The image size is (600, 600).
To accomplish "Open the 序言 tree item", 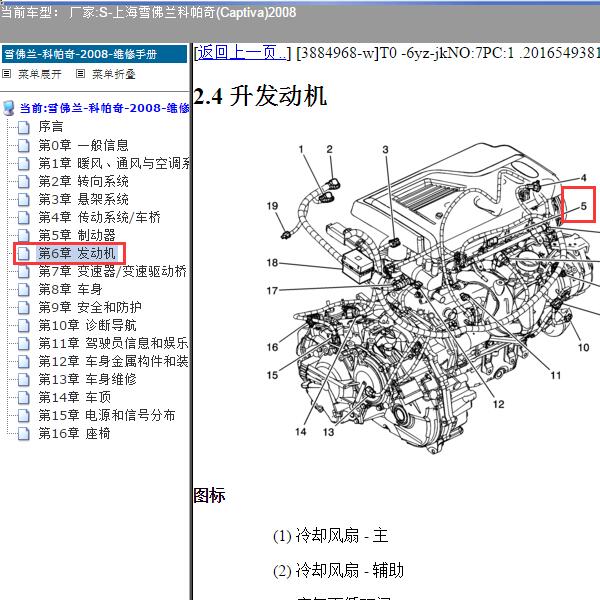I will (51, 127).
